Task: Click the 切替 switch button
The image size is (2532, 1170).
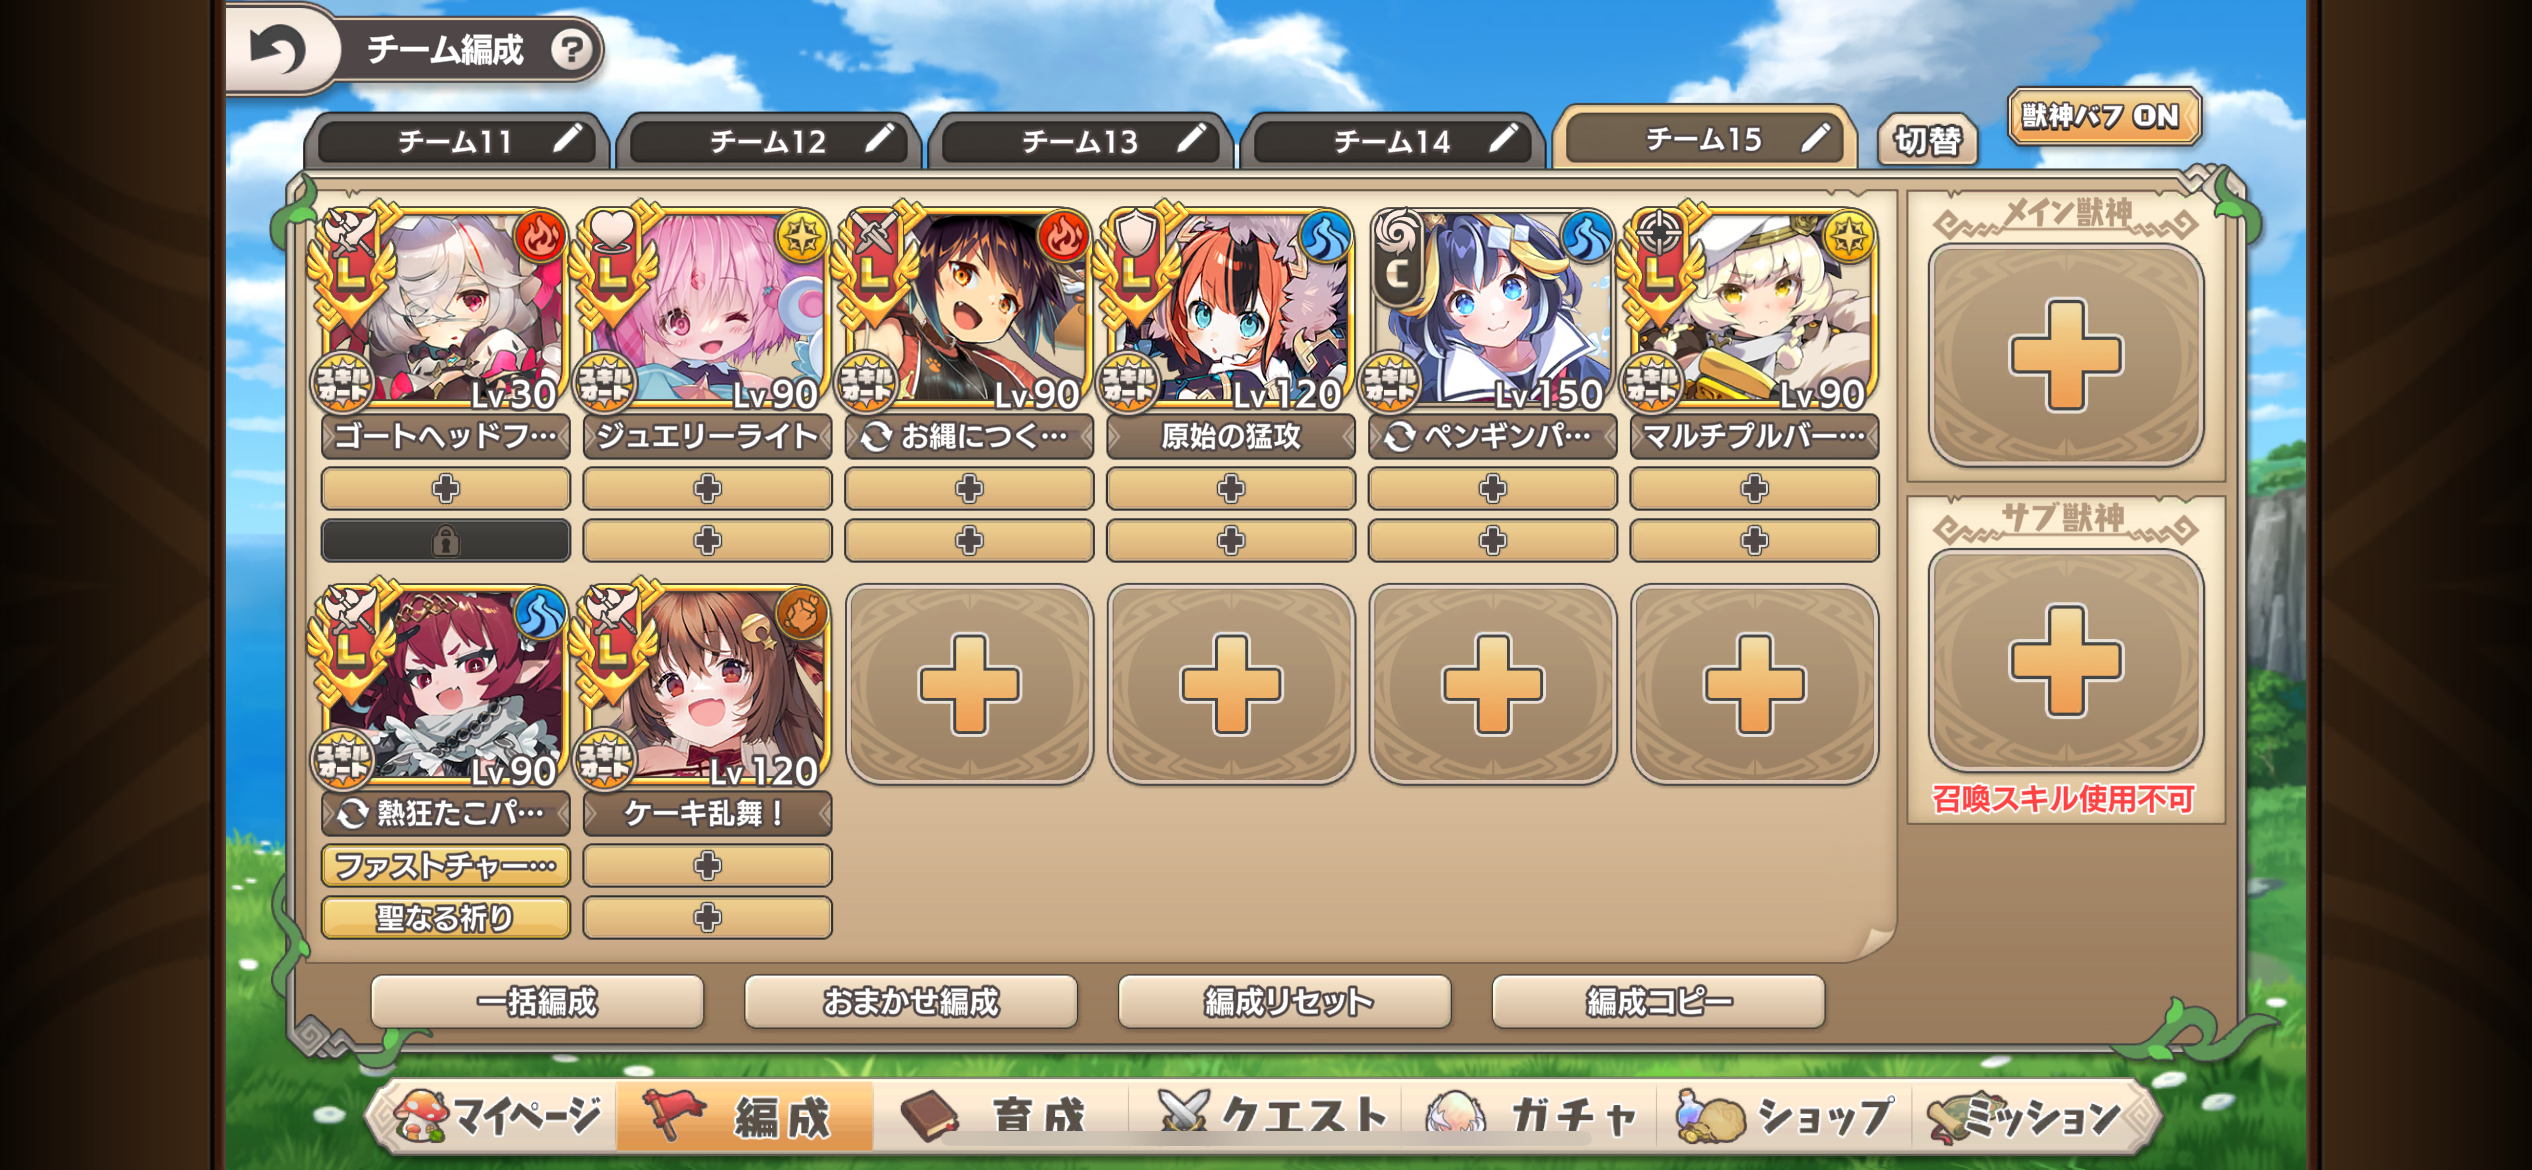Action: tap(1927, 140)
